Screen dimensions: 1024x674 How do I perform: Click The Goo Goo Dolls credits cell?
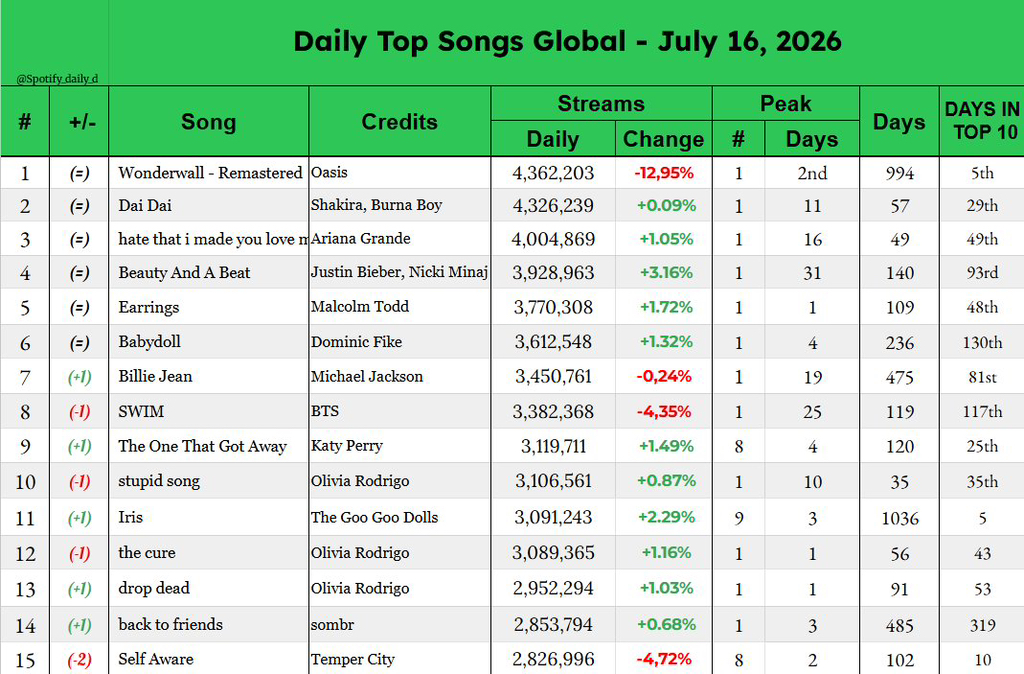click(x=399, y=517)
